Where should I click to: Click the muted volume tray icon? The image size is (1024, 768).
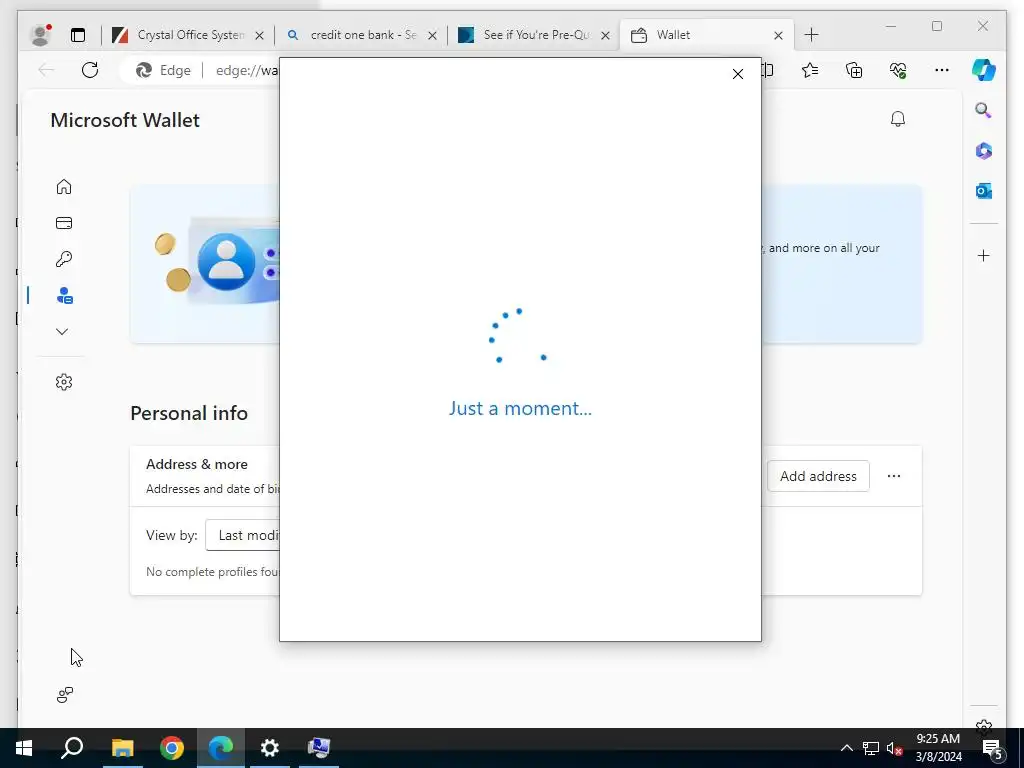pyautogui.click(x=894, y=748)
